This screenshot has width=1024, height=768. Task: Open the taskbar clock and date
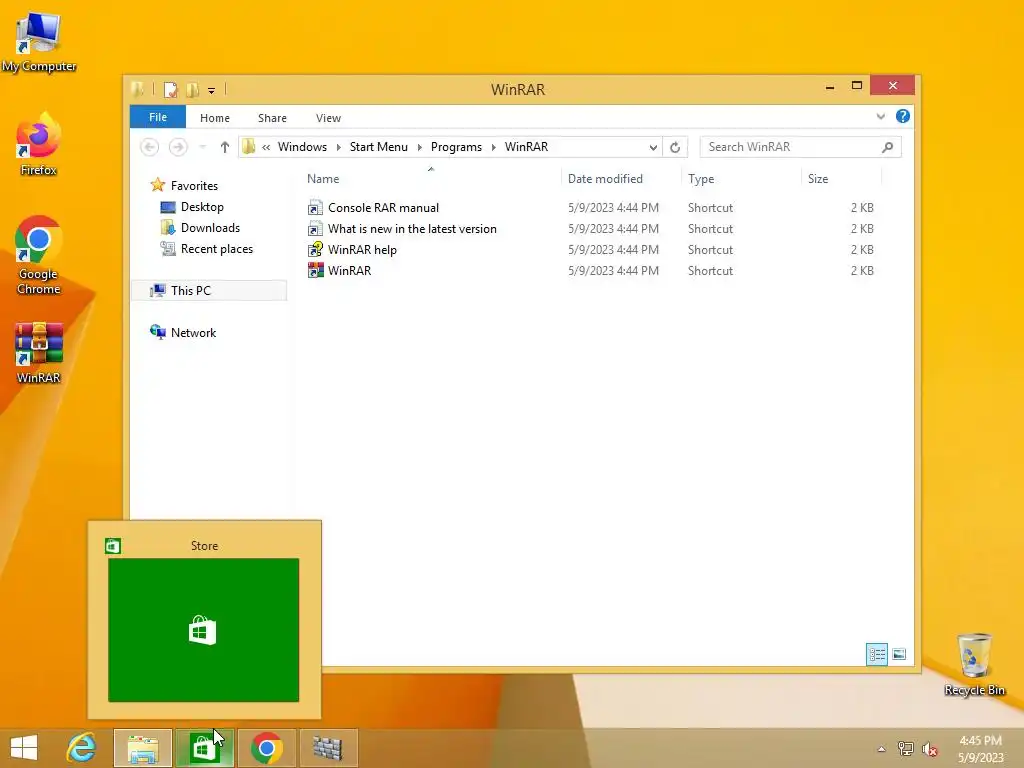[x=980, y=749]
